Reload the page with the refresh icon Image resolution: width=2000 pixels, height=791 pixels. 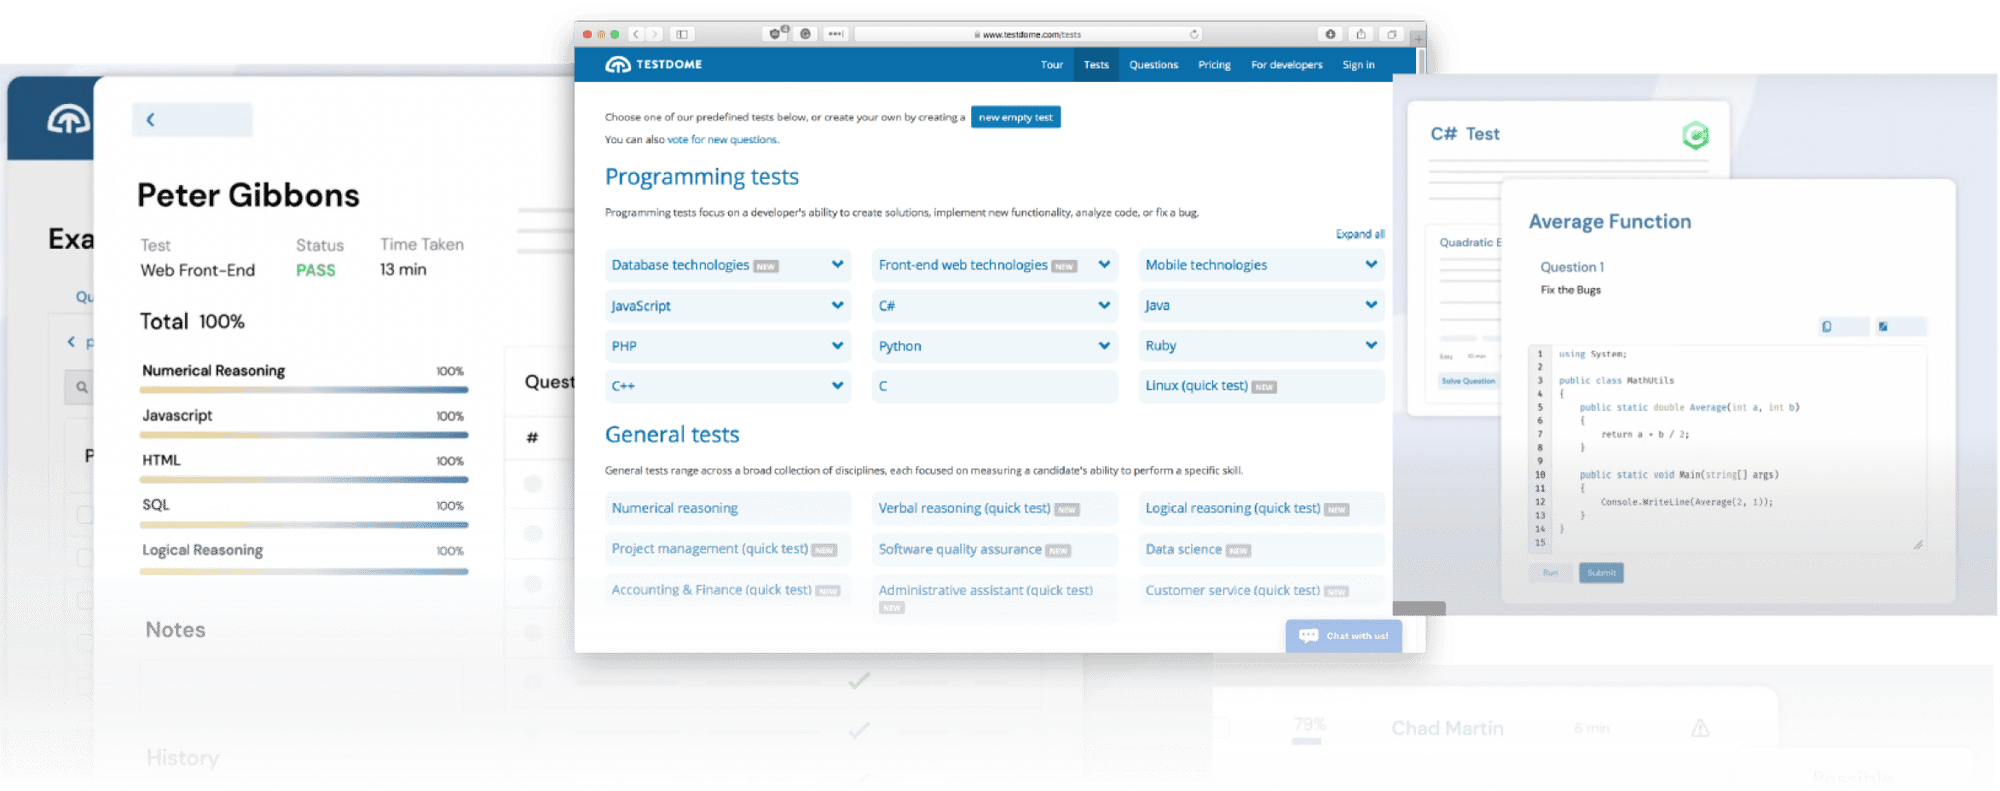pos(1194,34)
